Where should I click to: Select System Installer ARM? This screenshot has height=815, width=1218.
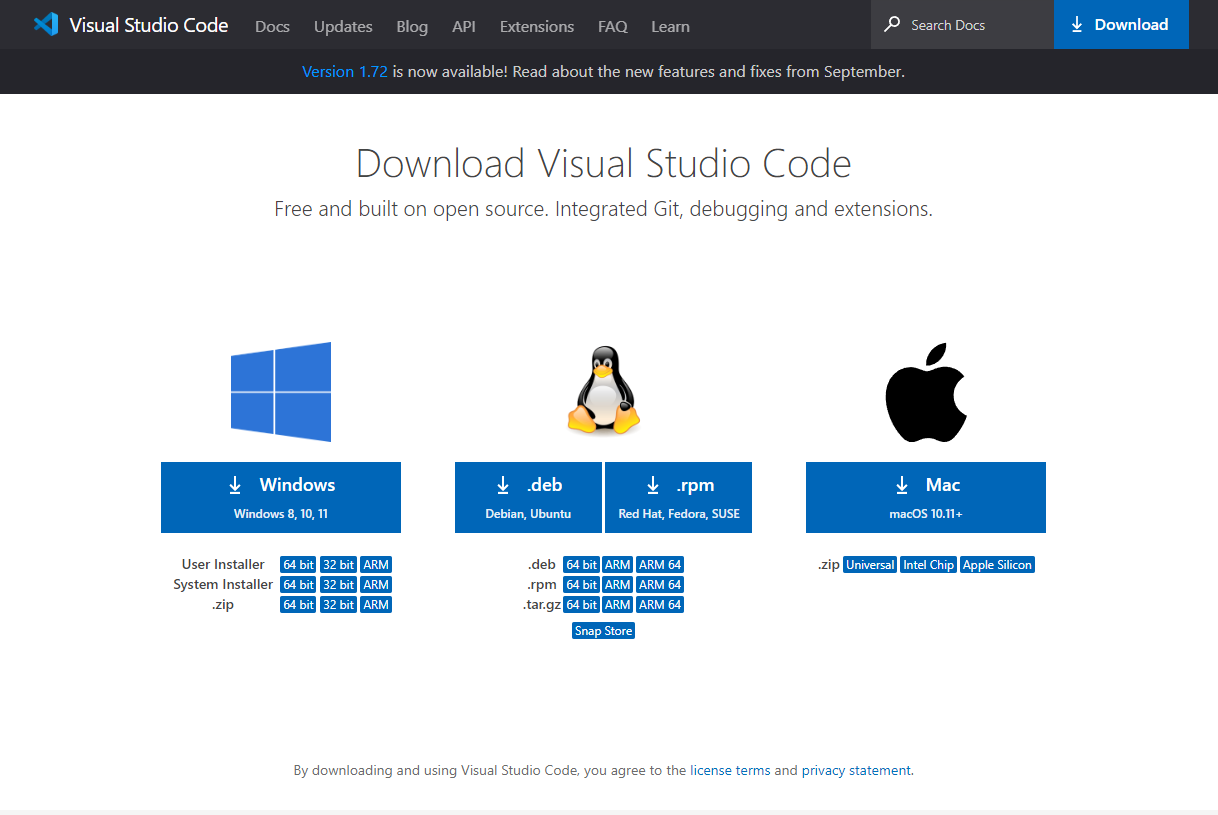pyautogui.click(x=376, y=585)
